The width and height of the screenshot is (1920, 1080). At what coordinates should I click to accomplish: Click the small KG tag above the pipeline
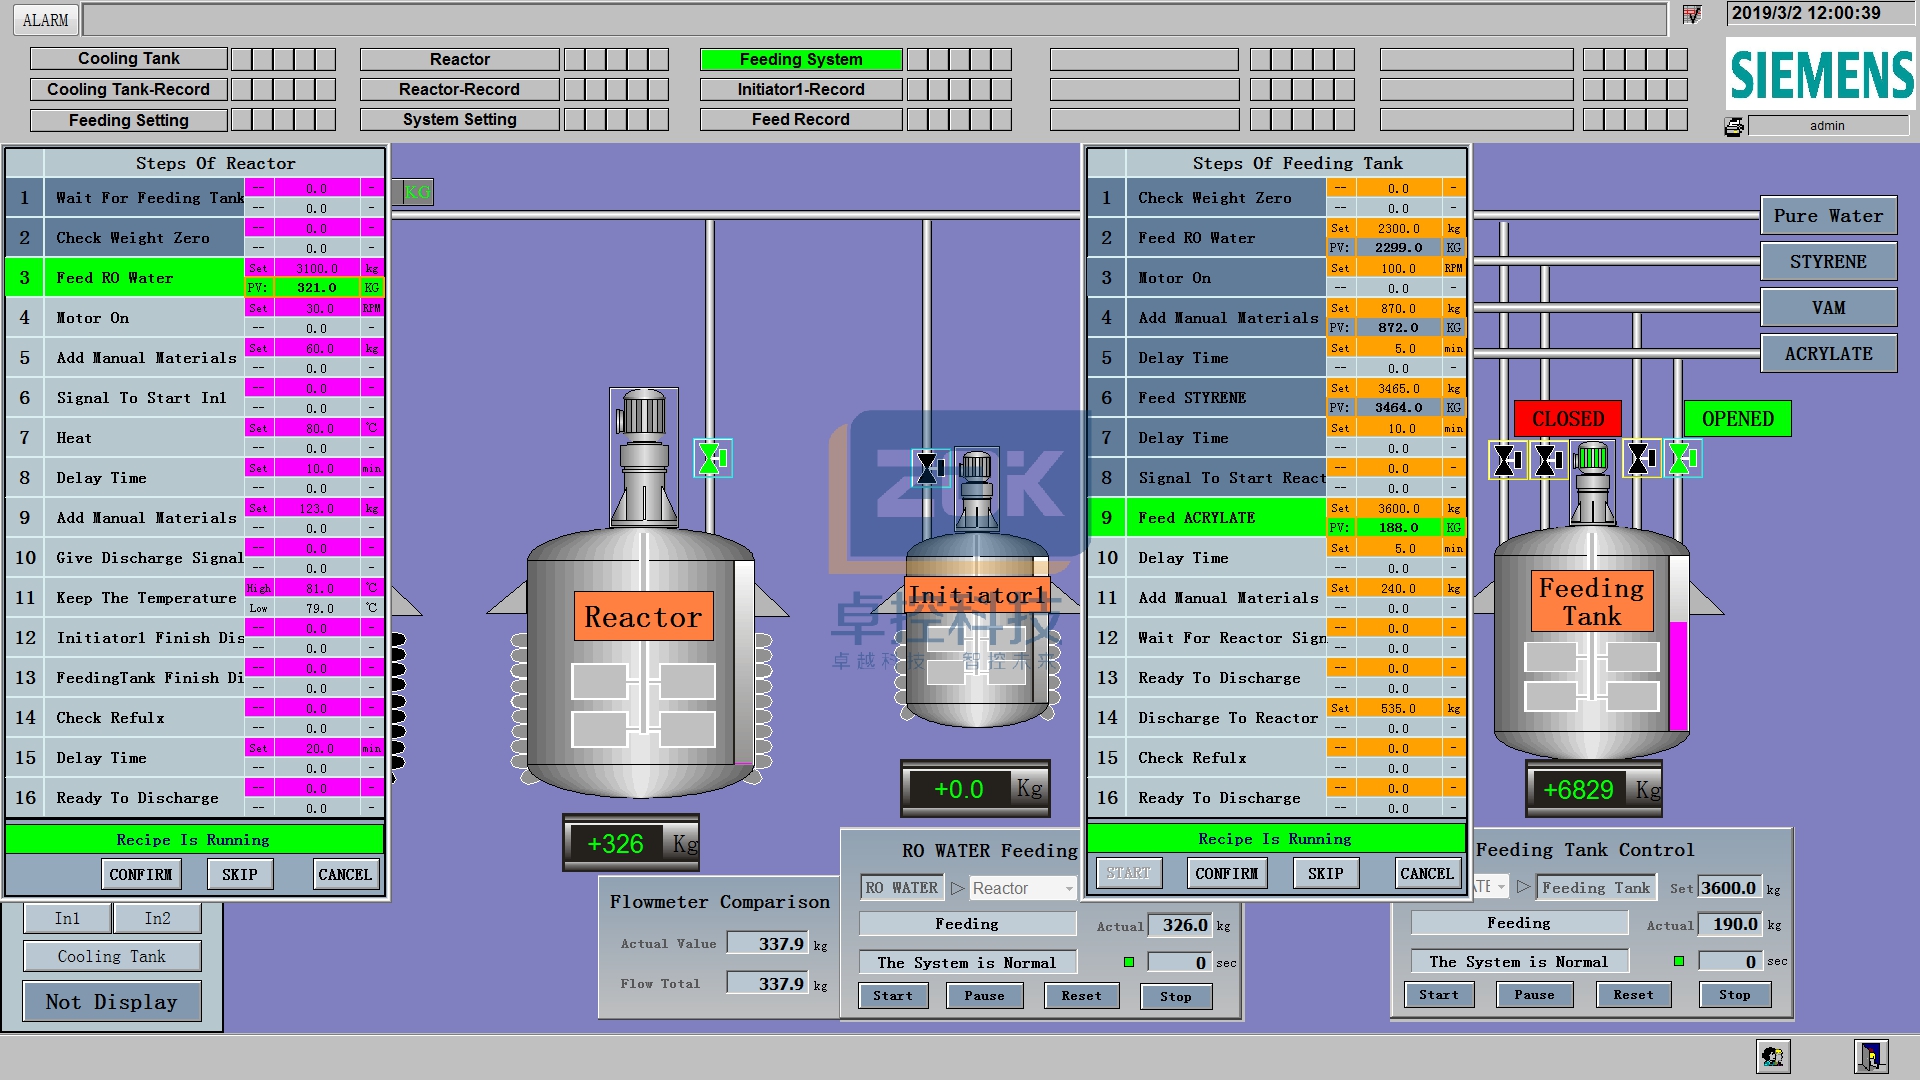click(417, 192)
